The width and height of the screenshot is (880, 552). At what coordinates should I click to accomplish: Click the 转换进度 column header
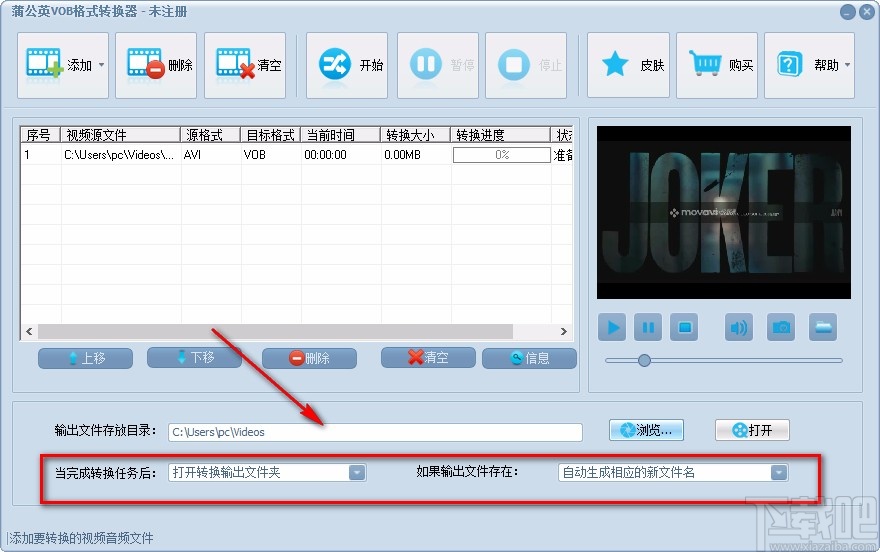(501, 135)
